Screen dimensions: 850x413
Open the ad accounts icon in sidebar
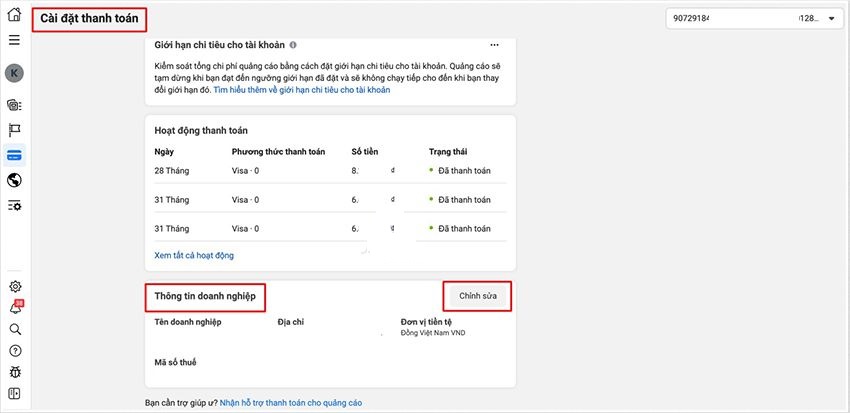15,105
